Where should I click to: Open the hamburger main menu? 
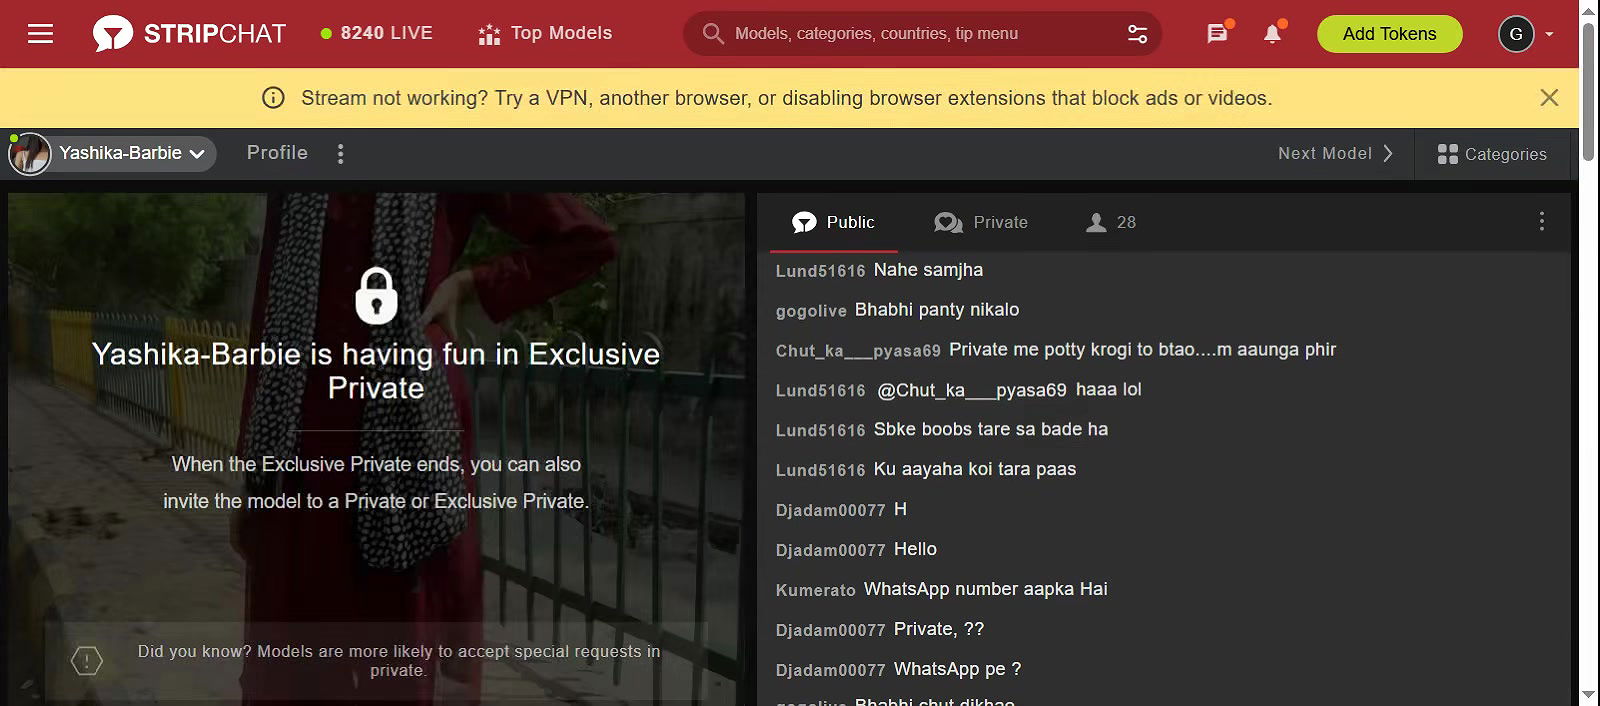(40, 34)
